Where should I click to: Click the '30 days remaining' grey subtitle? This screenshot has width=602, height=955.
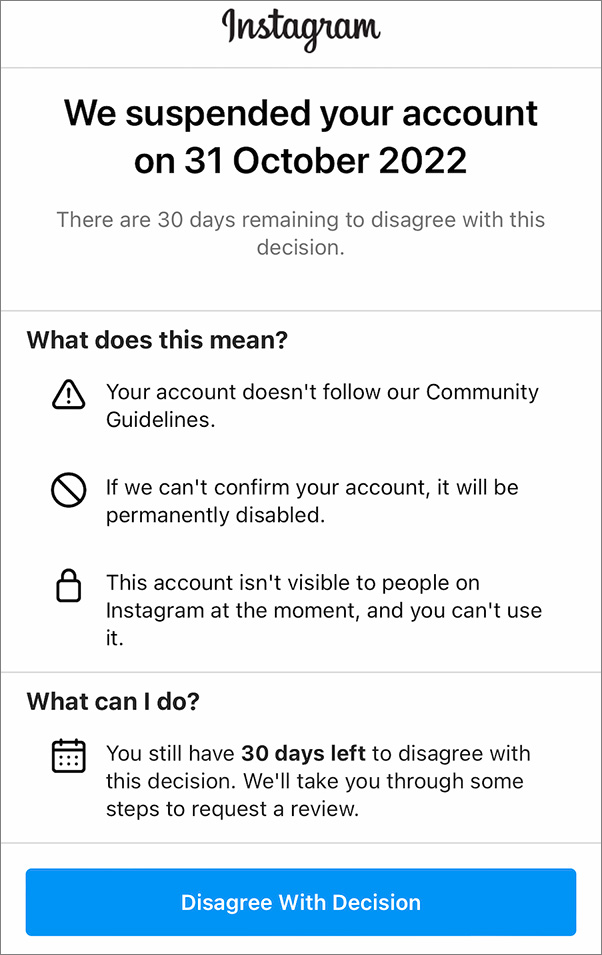[301, 219]
